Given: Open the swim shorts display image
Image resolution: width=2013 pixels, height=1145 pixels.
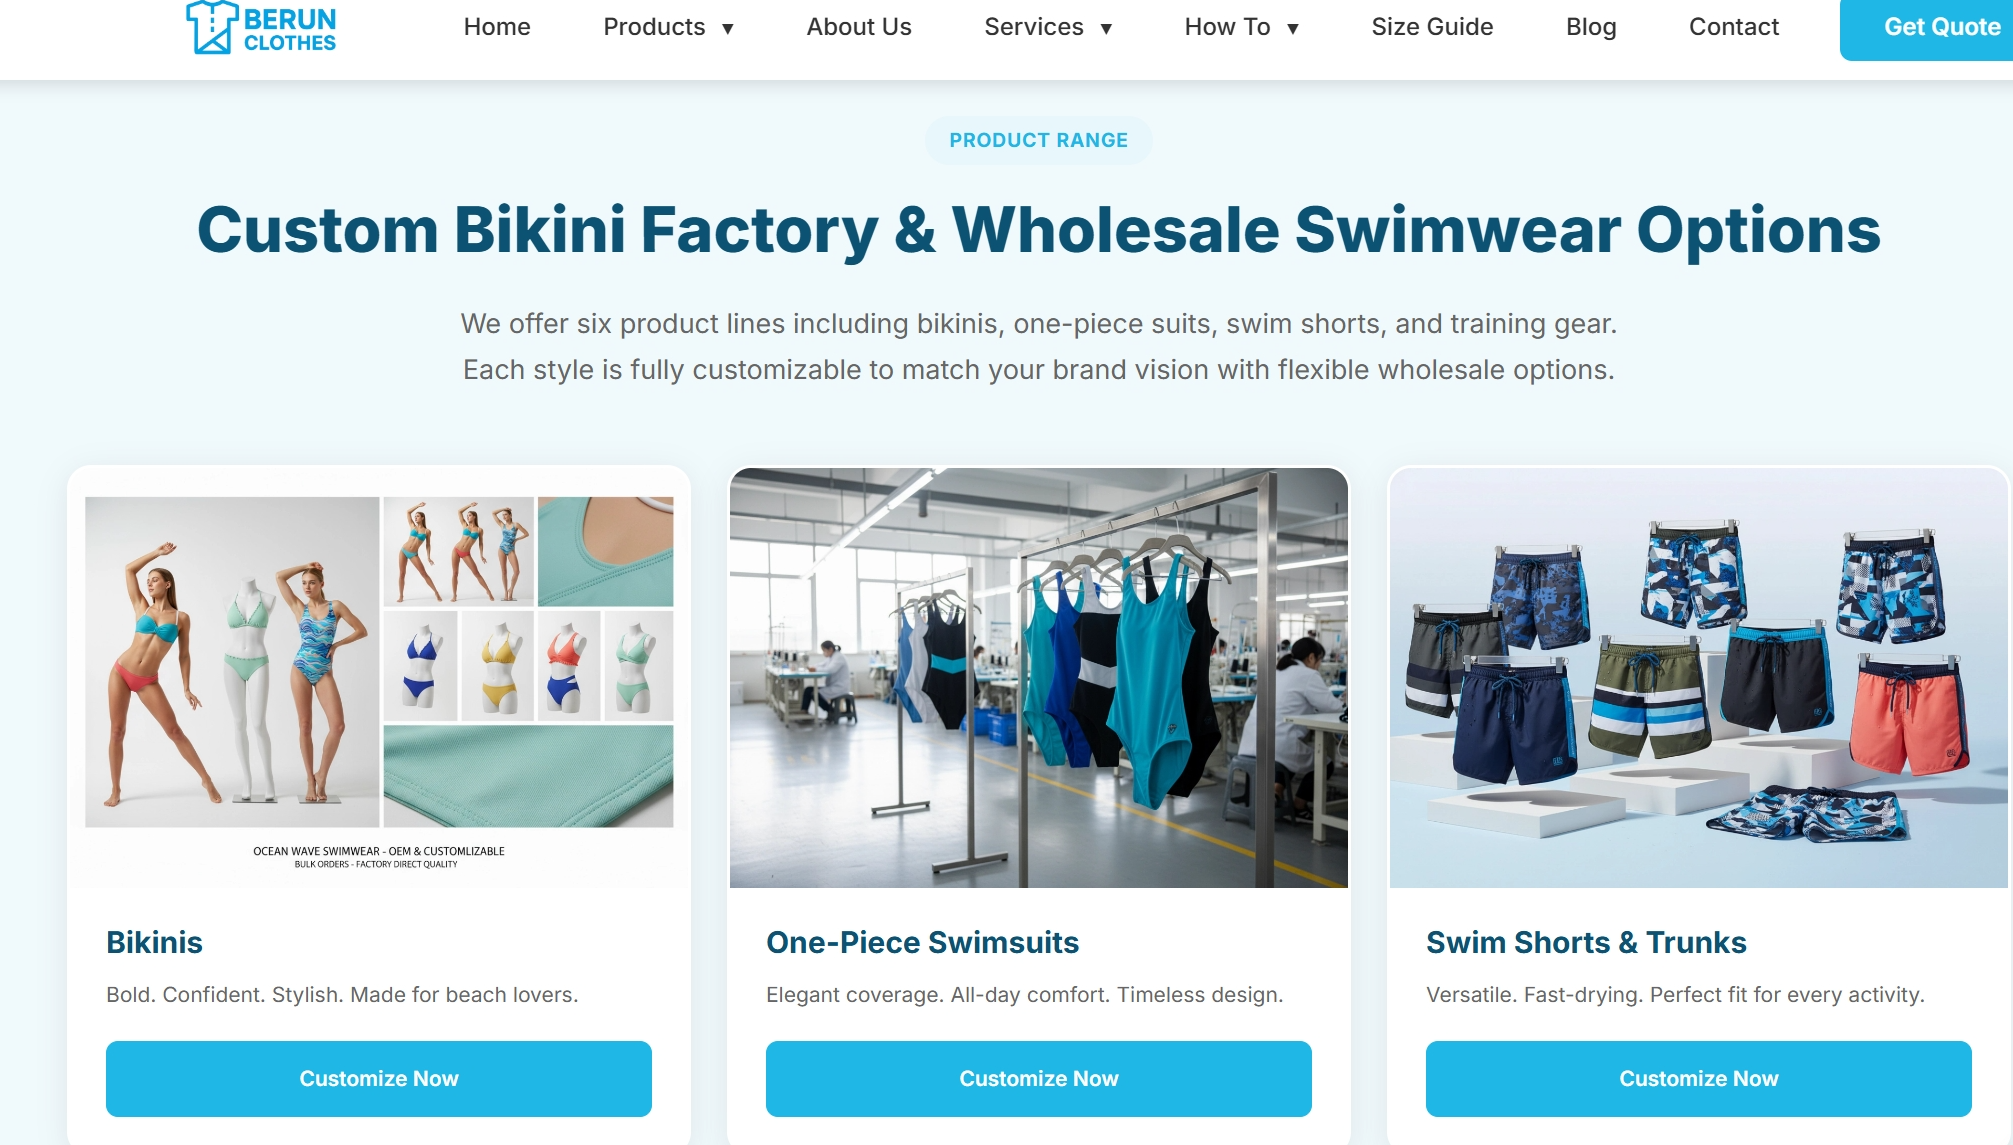Looking at the screenshot, I should (x=1699, y=678).
